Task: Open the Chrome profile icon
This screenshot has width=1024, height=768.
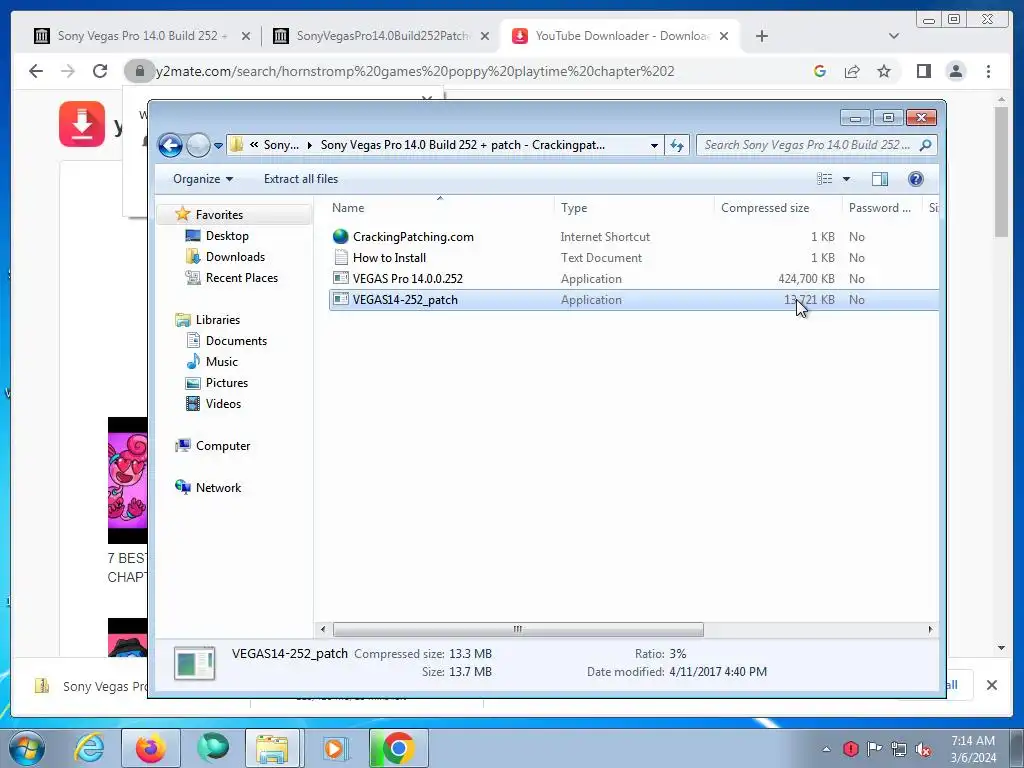Action: pyautogui.click(x=955, y=71)
